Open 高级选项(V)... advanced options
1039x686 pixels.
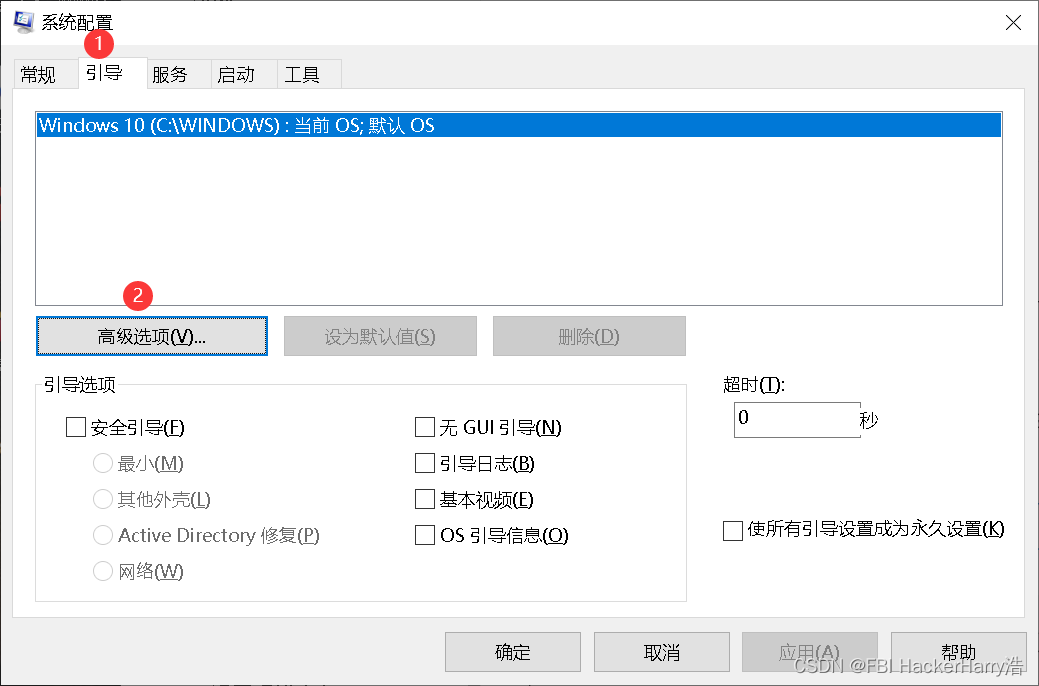pyautogui.click(x=152, y=336)
